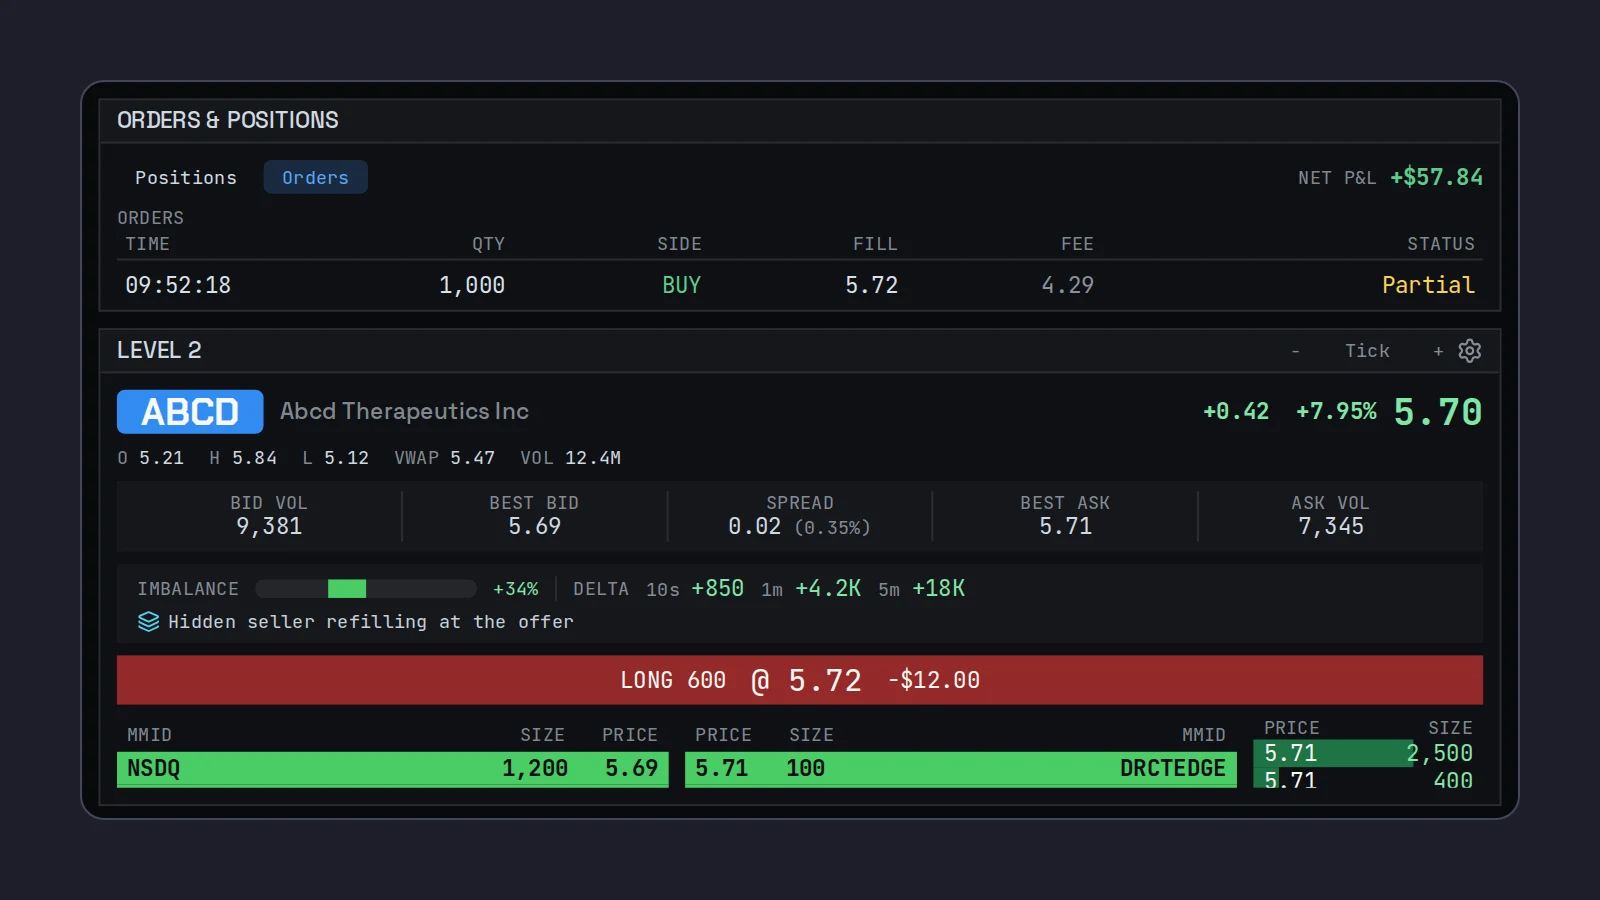Click the Partial order status
1600x900 pixels.
tap(1428, 285)
